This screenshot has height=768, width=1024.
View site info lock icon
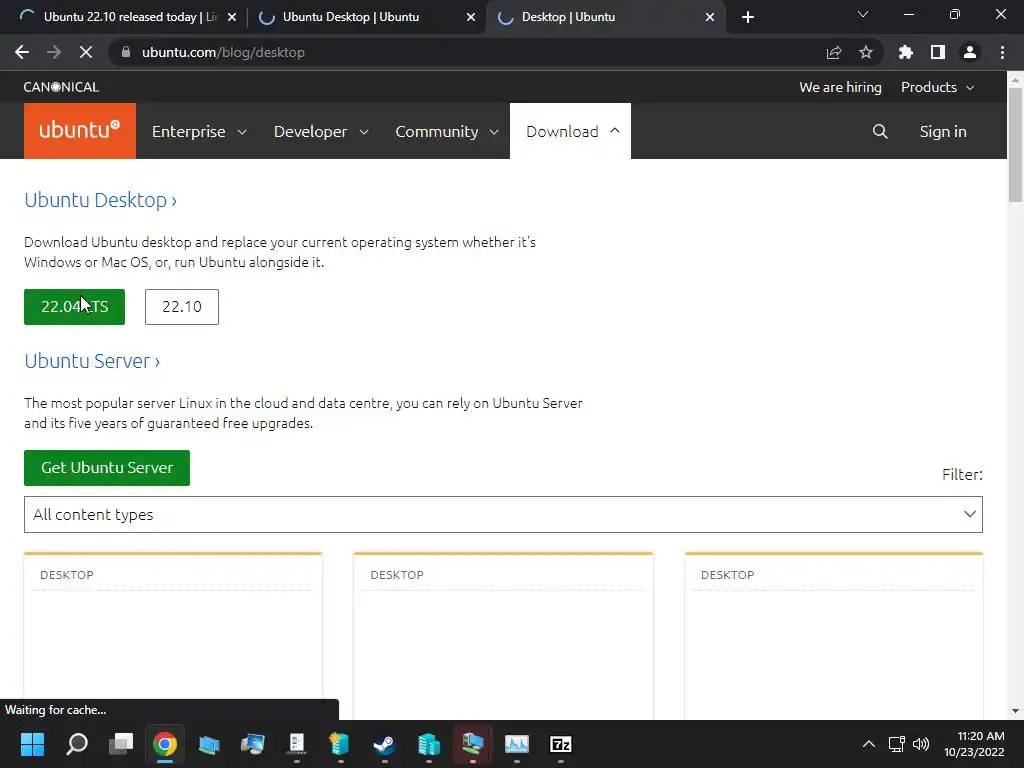[x=126, y=52]
